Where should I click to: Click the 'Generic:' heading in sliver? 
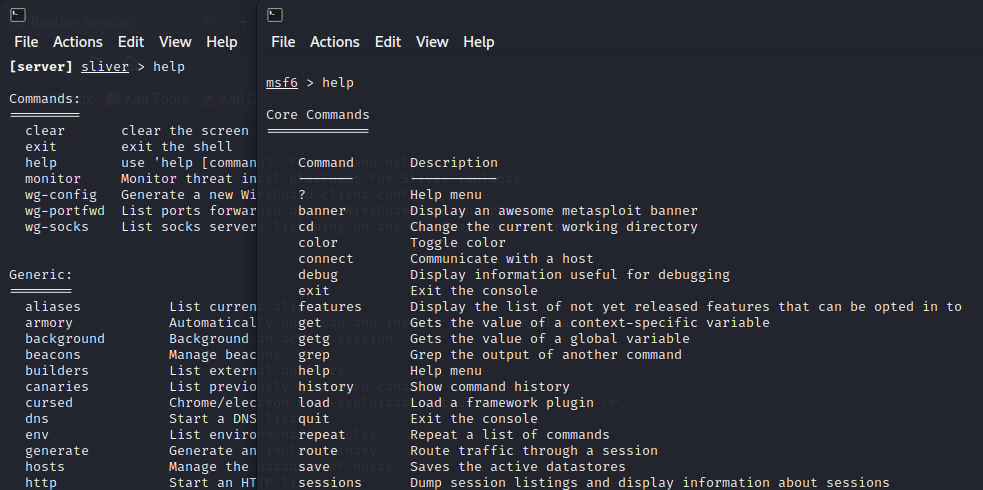pos(41,274)
